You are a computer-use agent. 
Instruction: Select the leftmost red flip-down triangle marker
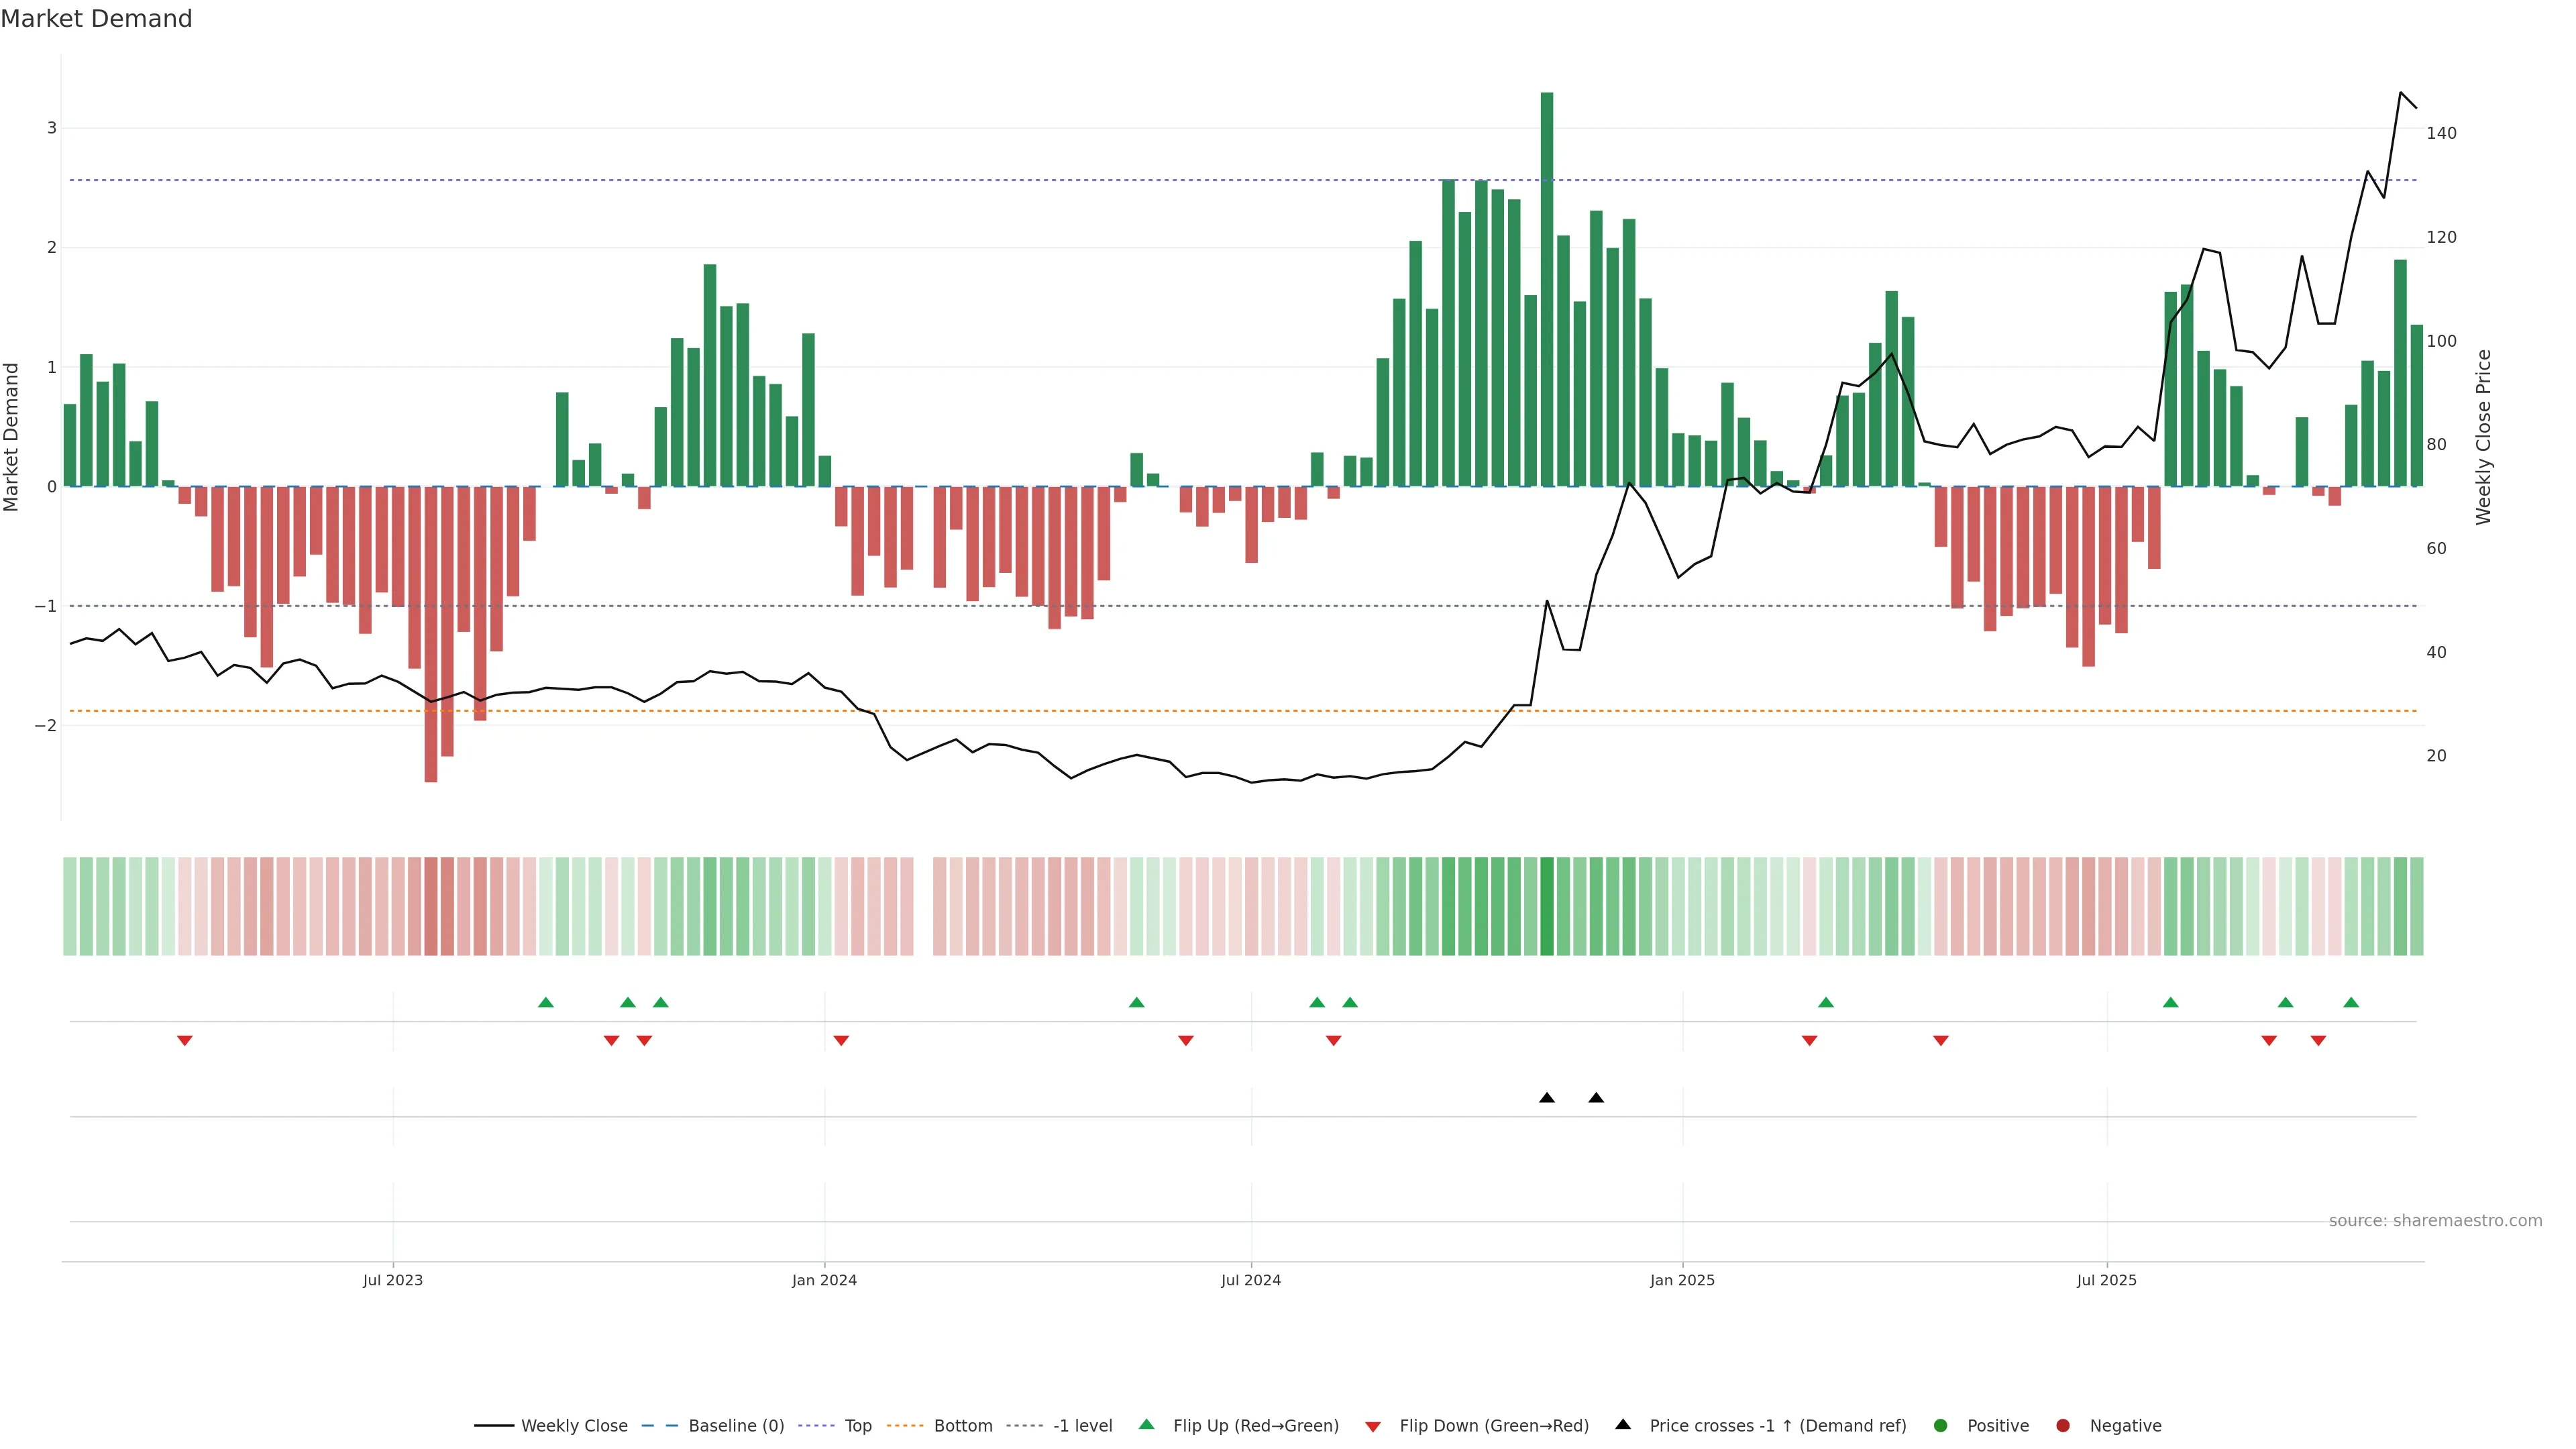point(185,1041)
